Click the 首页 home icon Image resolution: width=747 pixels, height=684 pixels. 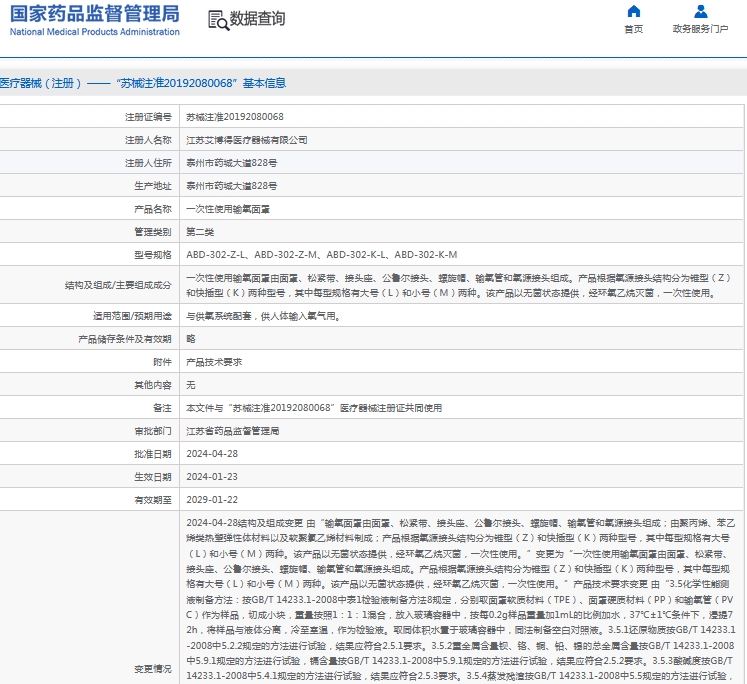634,11
